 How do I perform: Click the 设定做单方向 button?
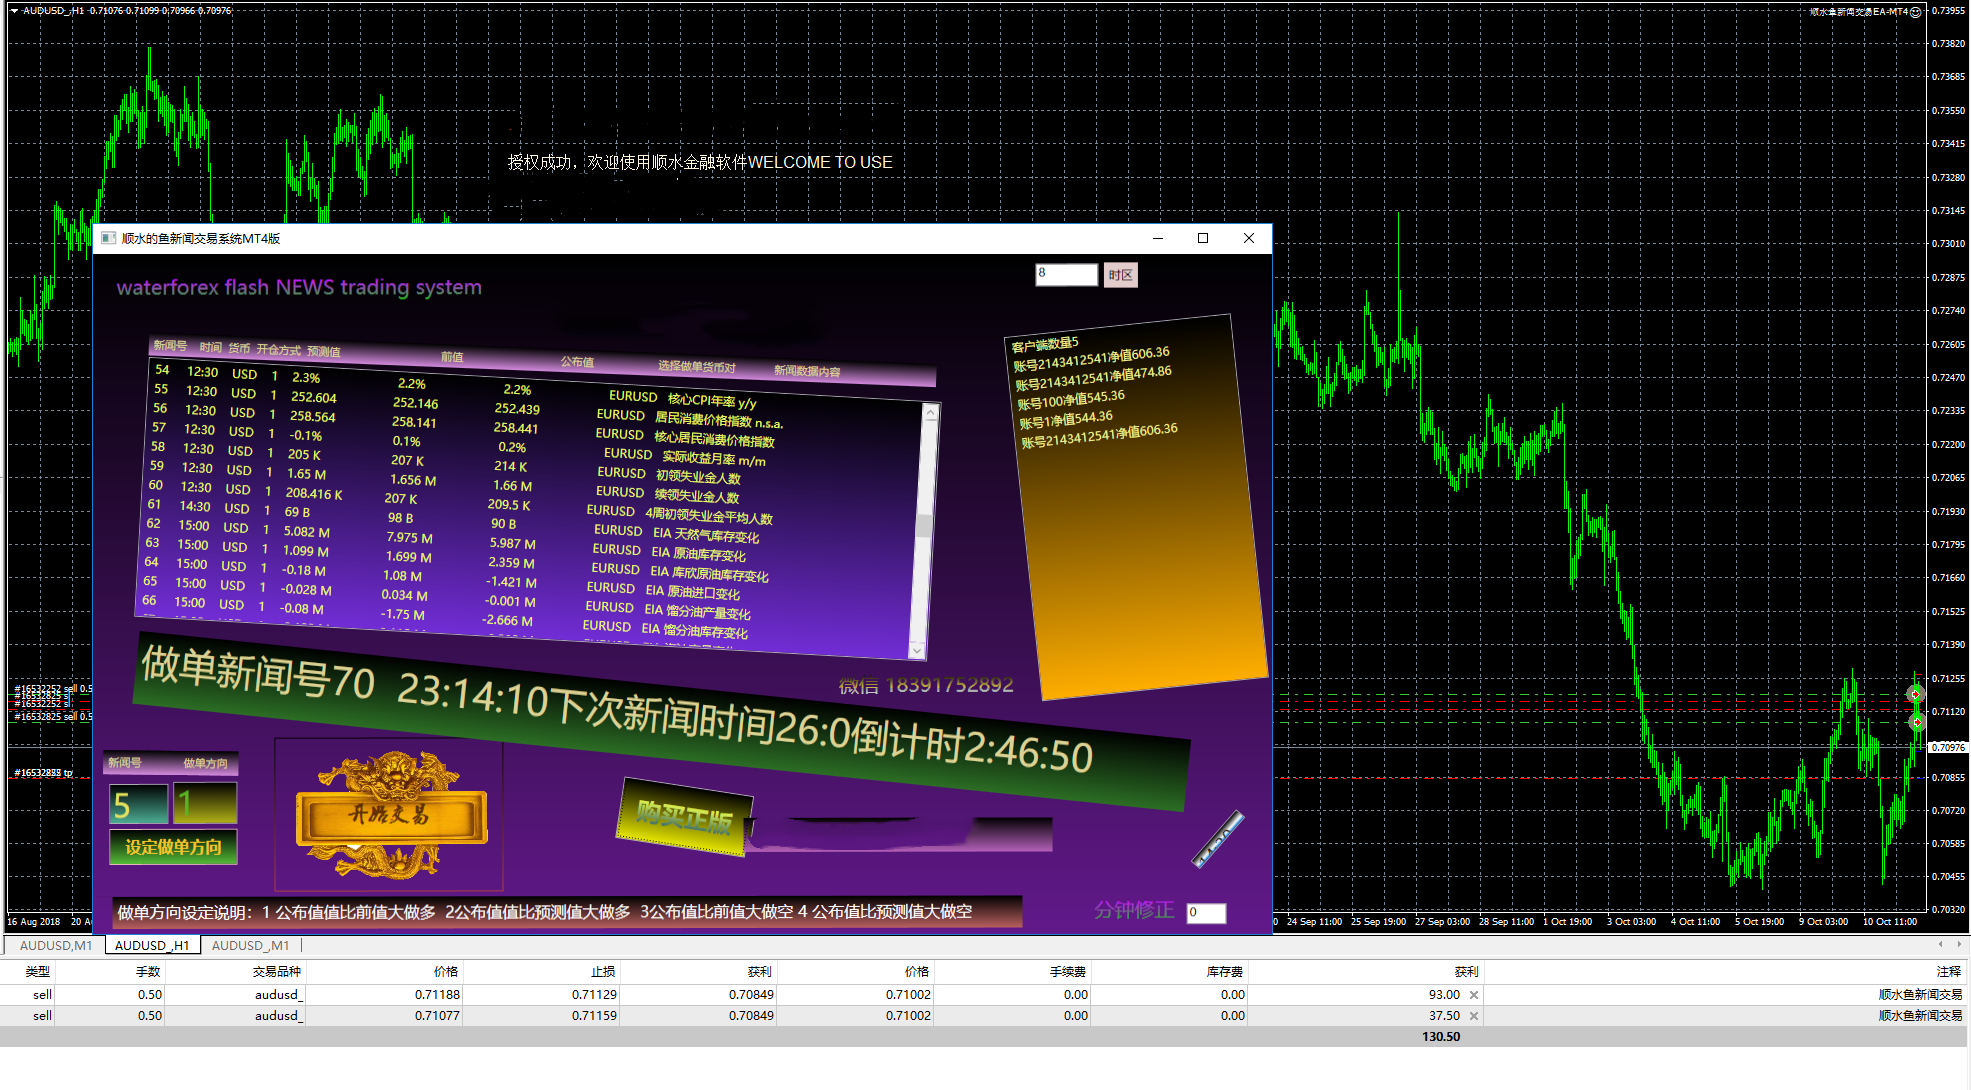173,847
